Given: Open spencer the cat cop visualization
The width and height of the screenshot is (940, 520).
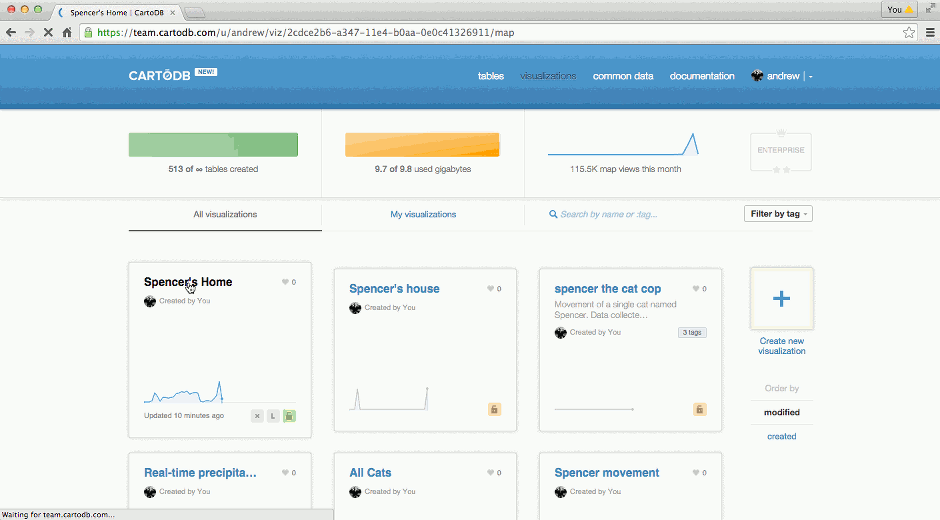Looking at the screenshot, I should tap(607, 288).
